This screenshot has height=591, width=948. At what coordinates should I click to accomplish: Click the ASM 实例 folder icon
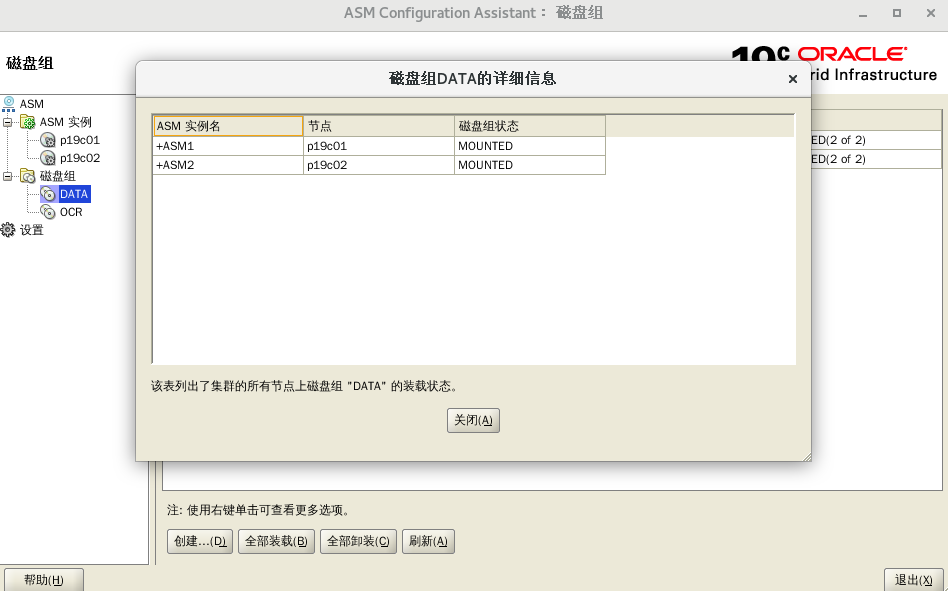(x=28, y=122)
